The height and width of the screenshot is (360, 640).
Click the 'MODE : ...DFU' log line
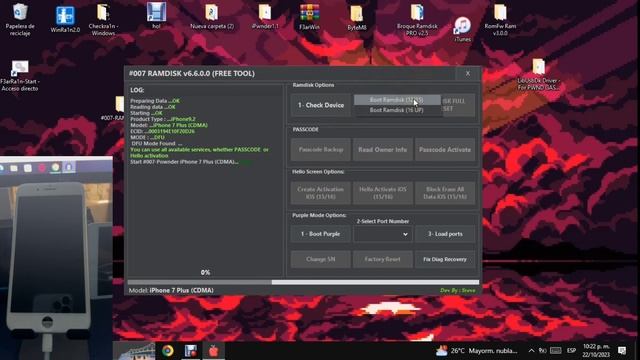point(148,138)
